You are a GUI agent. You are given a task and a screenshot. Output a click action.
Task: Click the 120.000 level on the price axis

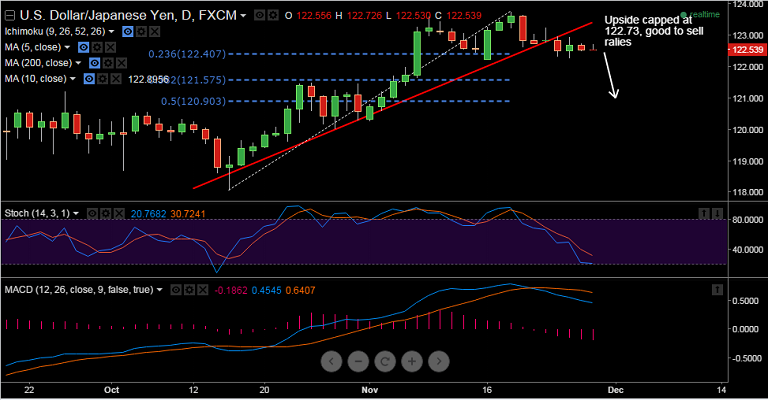[x=747, y=130]
